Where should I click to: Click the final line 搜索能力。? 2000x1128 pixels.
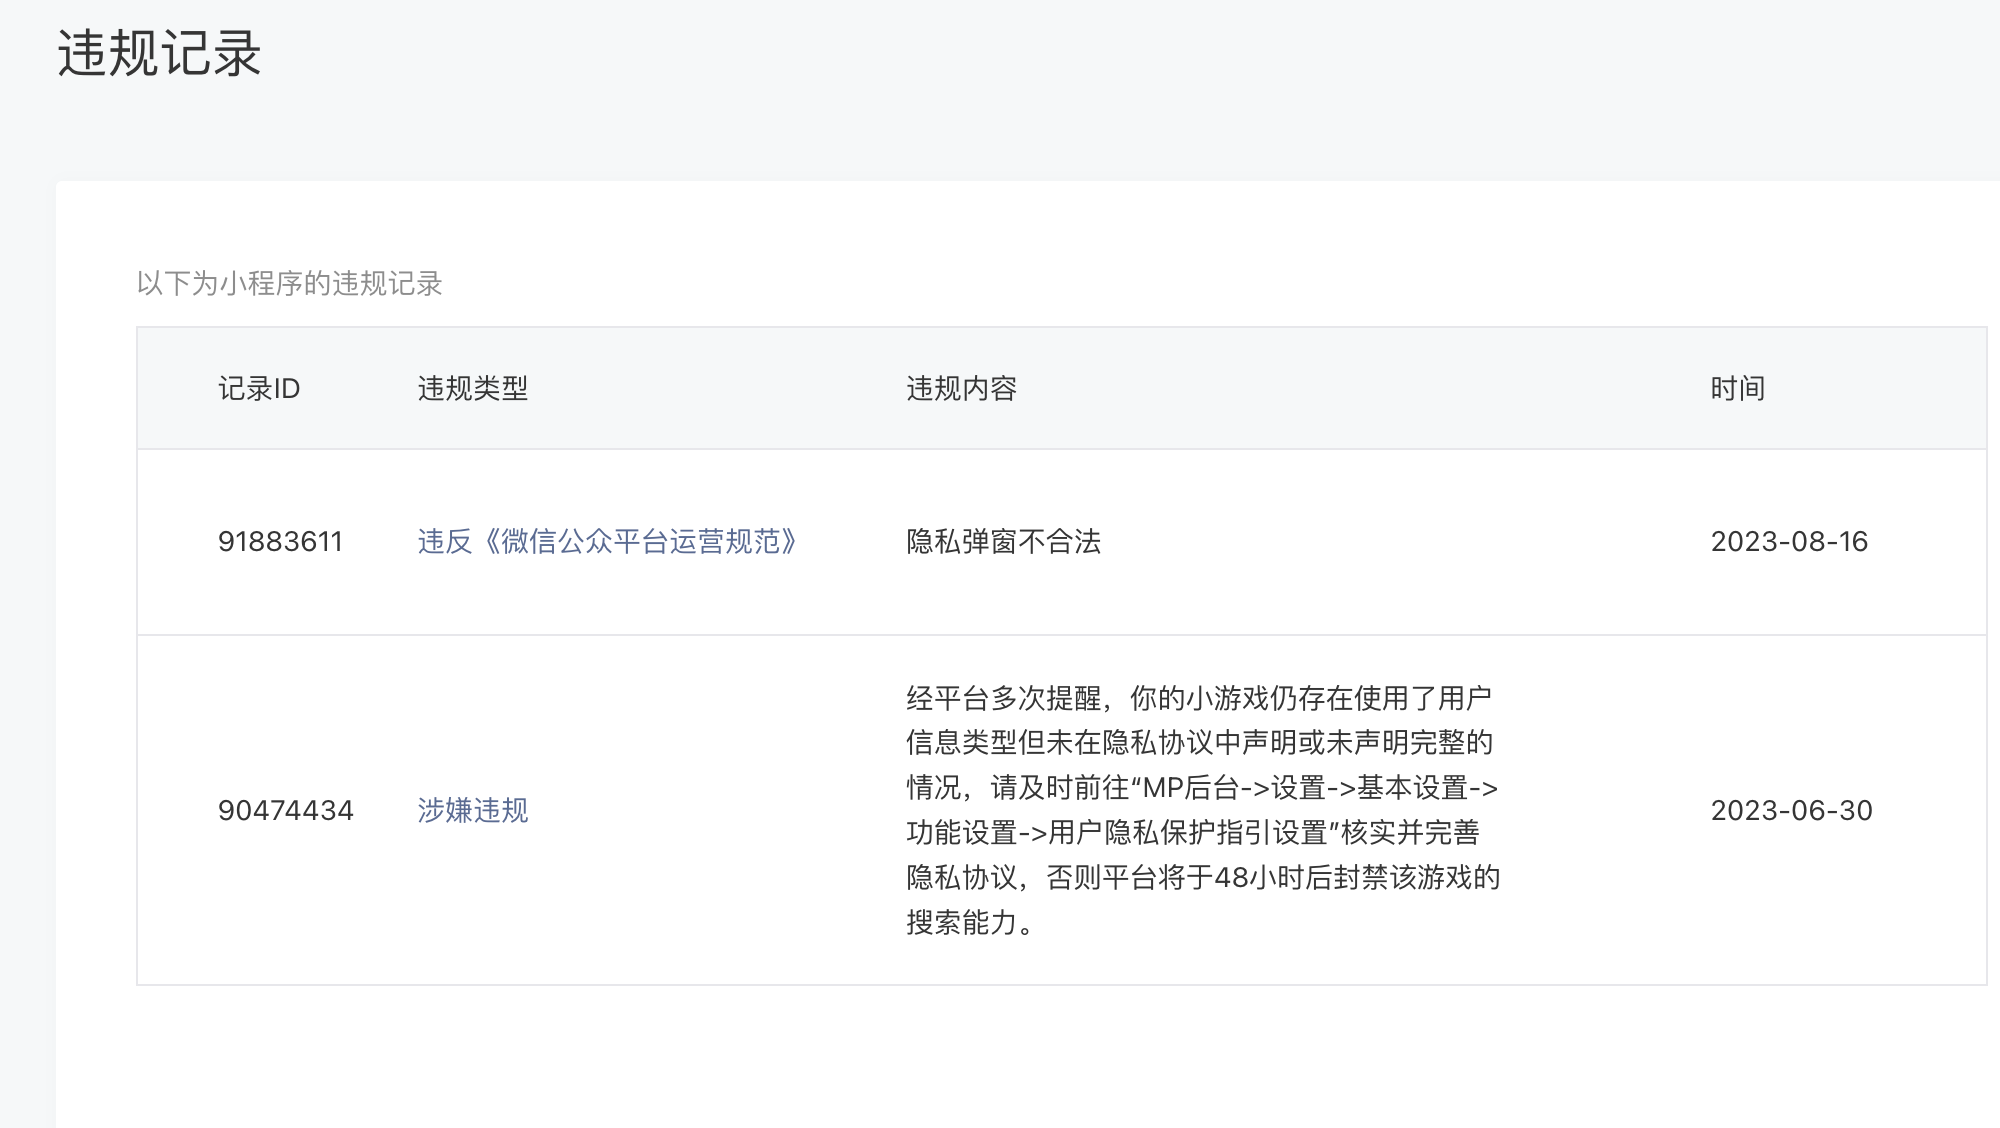pyautogui.click(x=970, y=923)
